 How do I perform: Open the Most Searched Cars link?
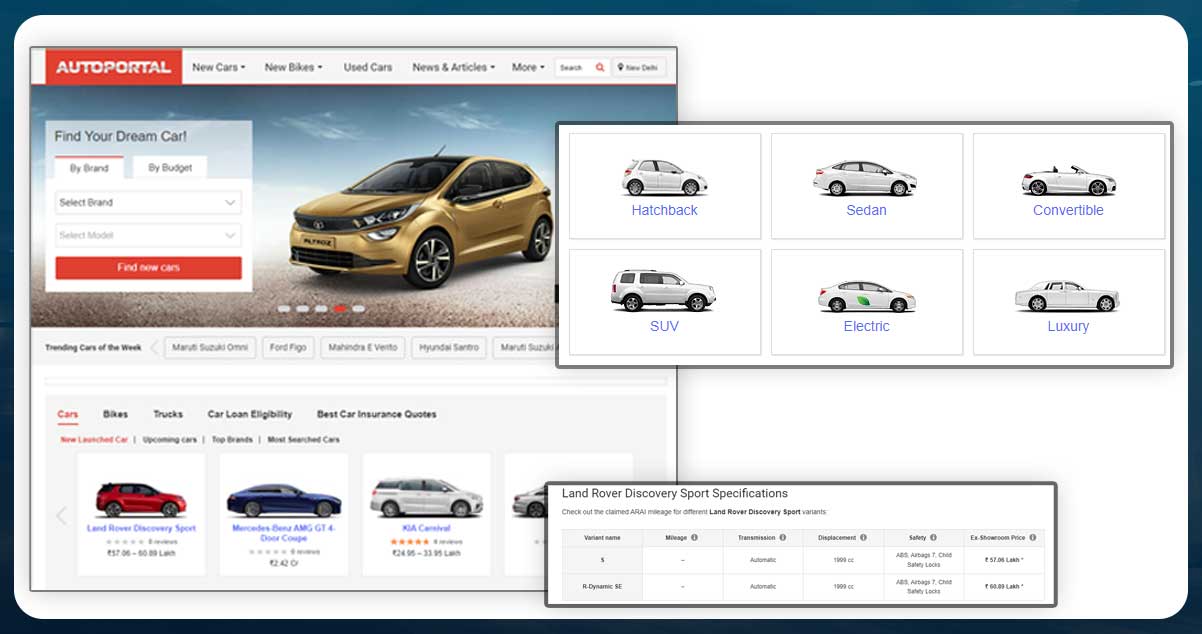tap(303, 439)
